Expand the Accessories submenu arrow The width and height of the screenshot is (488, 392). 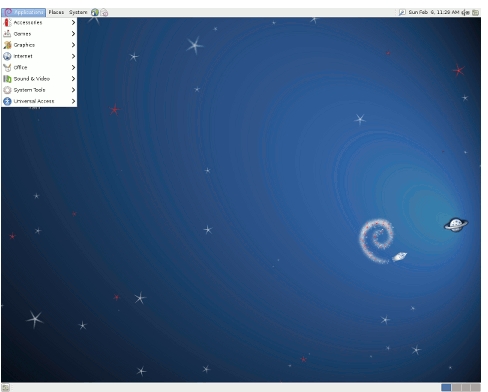(73, 23)
